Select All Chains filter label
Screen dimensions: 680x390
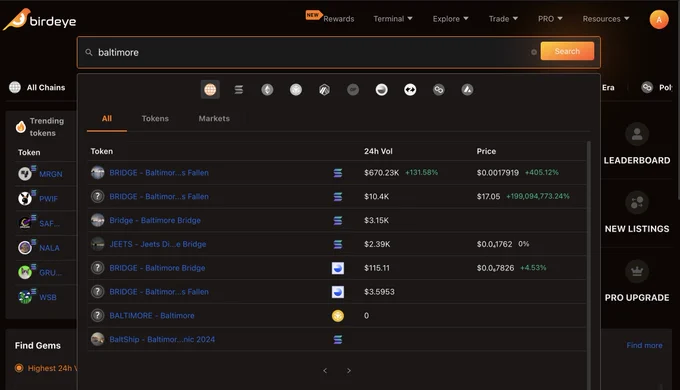pyautogui.click(x=46, y=87)
